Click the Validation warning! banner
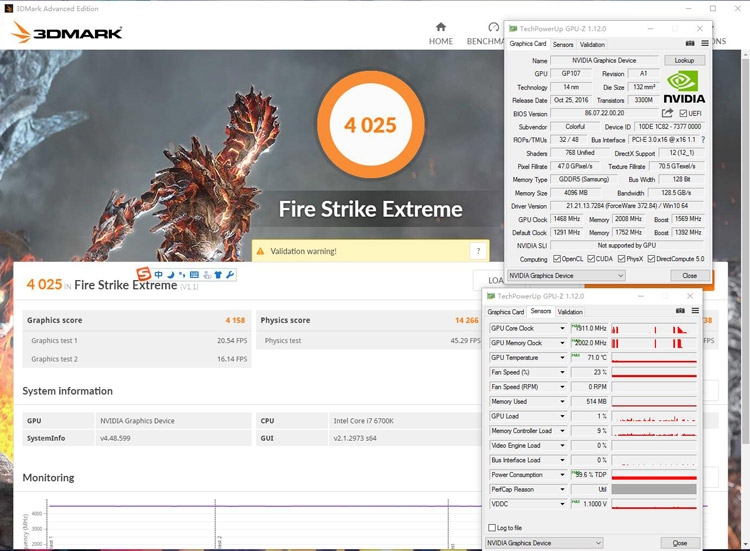The width and height of the screenshot is (750, 551). pos(371,251)
